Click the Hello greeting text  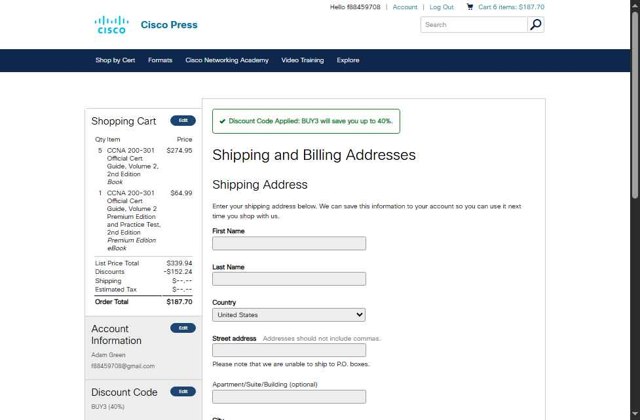coord(355,7)
